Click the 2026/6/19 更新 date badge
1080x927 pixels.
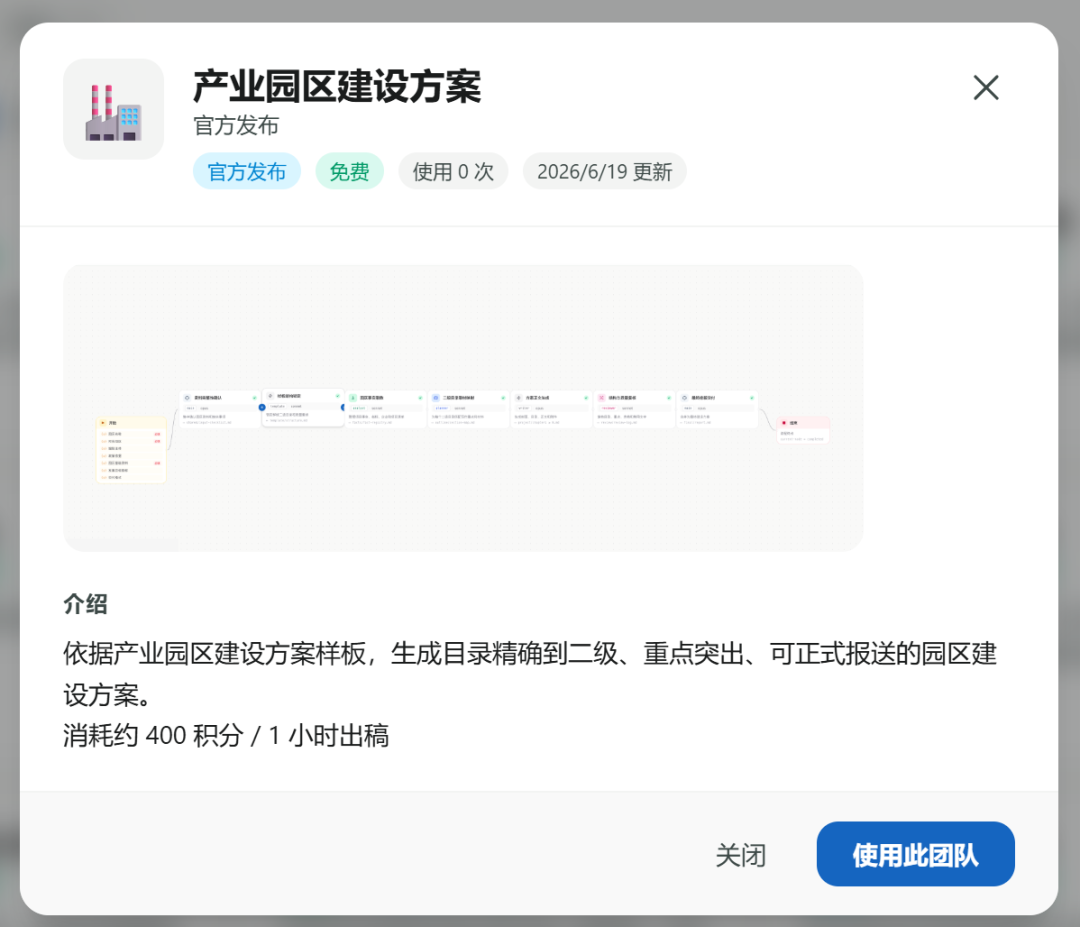[x=604, y=171]
